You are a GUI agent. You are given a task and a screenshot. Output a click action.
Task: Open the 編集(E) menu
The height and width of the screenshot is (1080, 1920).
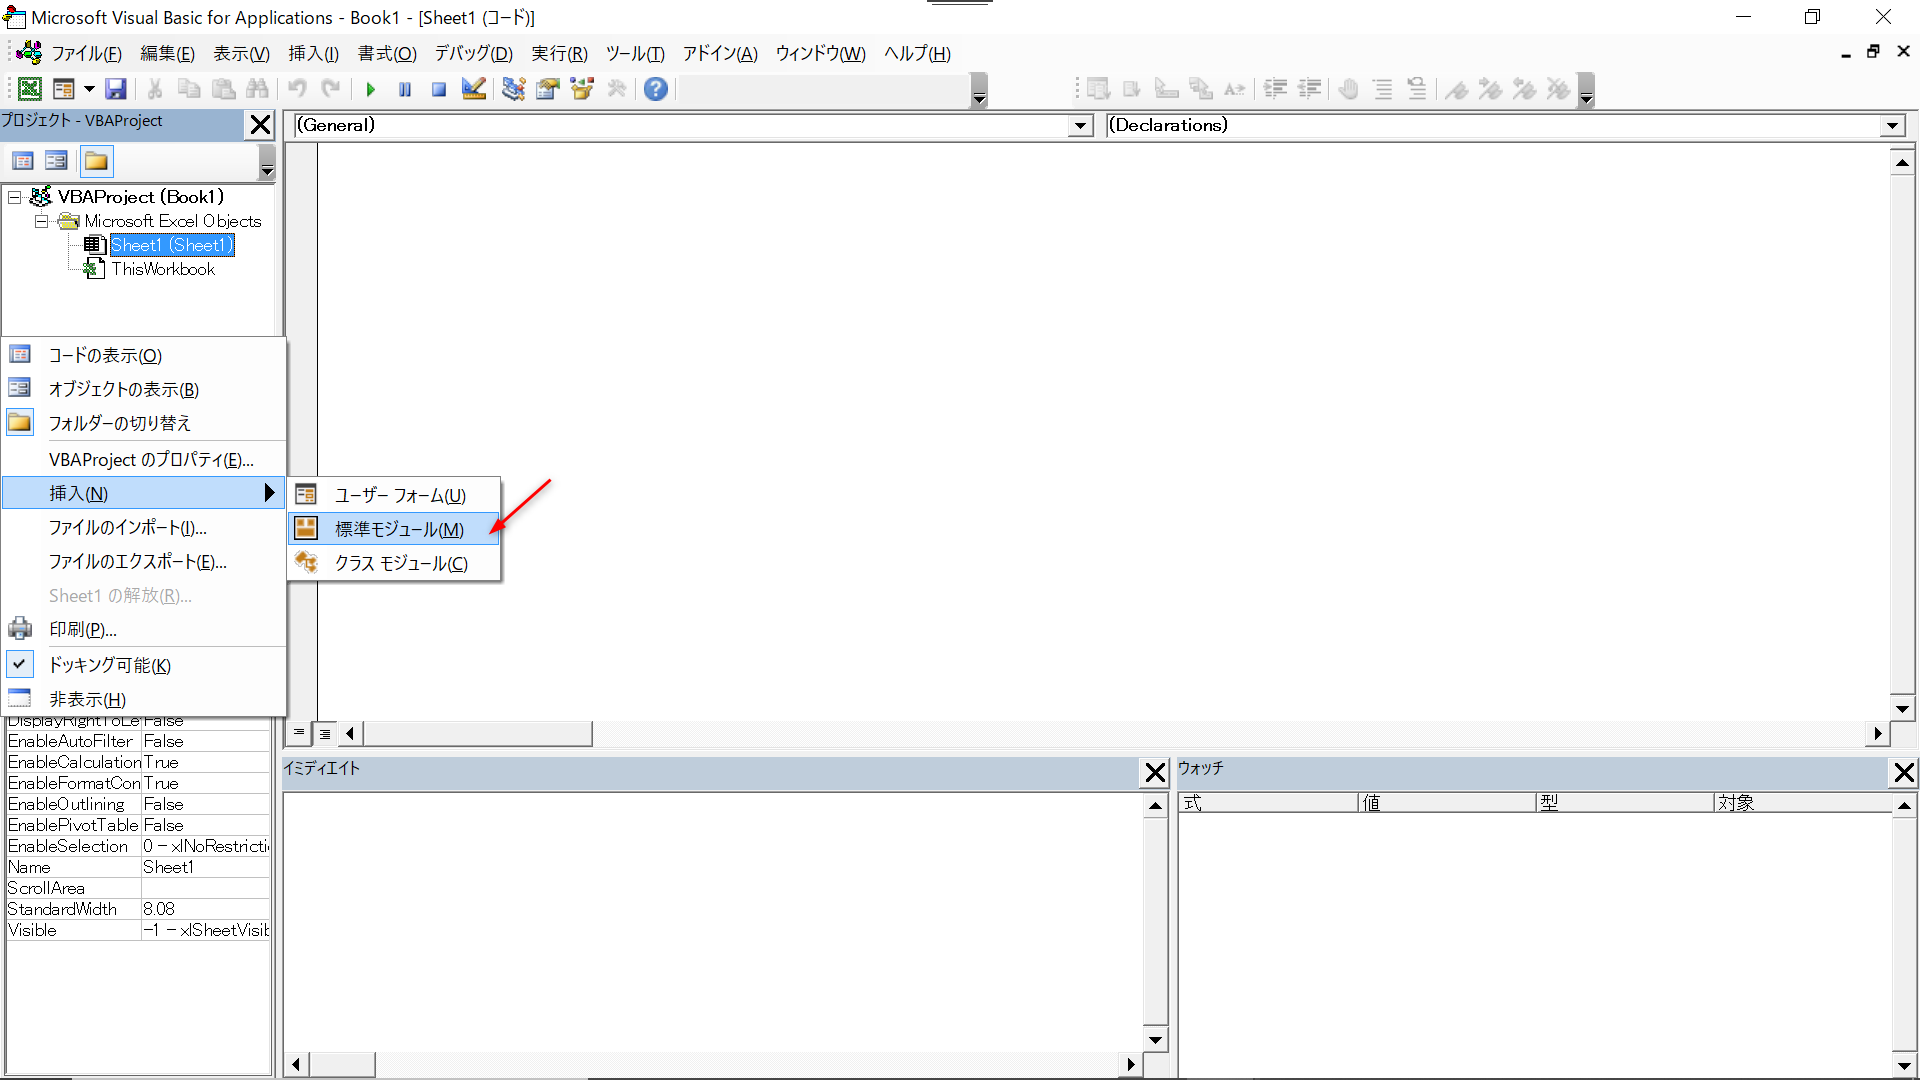(167, 54)
